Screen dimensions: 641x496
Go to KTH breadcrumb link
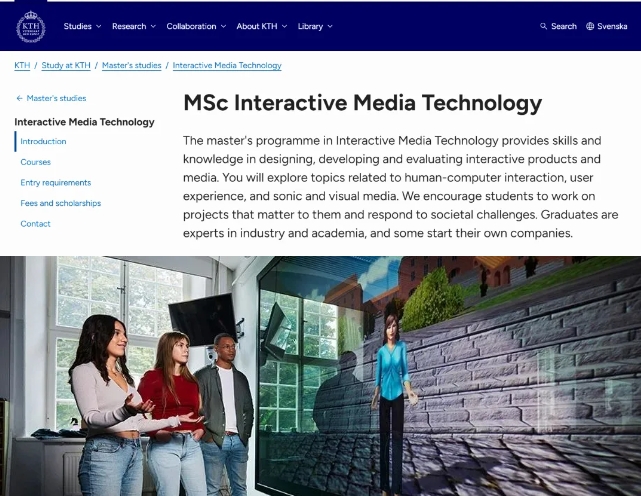coord(22,65)
